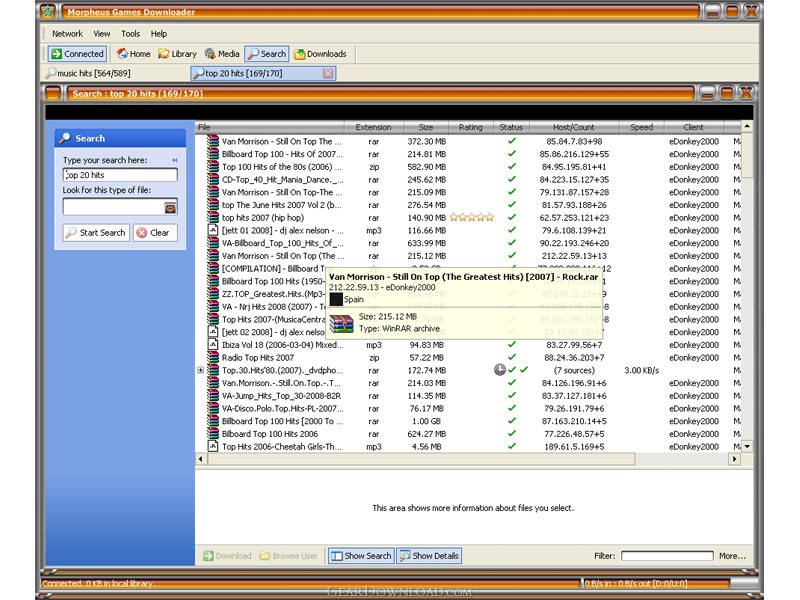
Task: Click zip icon of Top 100 Hits of the 80s
Action: (x=213, y=167)
